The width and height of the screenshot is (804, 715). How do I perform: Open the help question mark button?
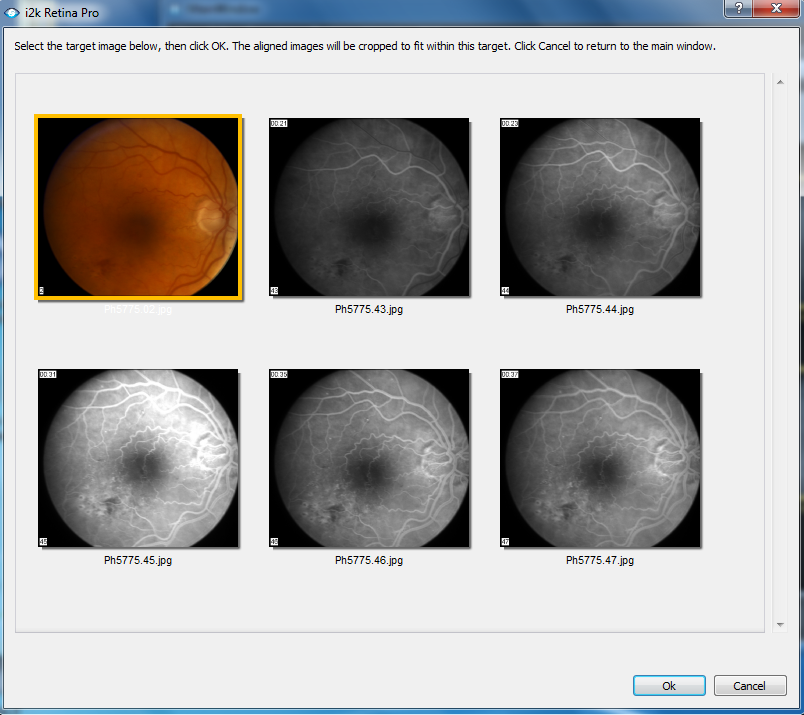coord(738,8)
